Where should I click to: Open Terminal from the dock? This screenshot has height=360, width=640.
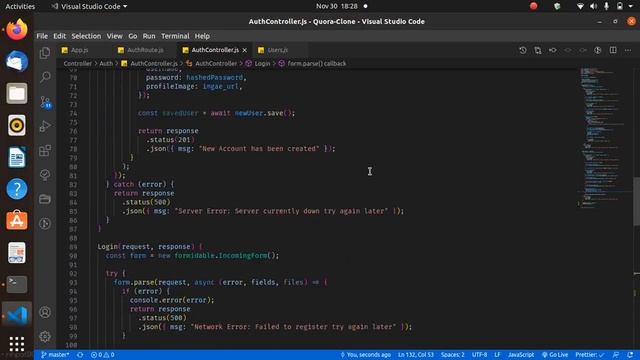tap(17, 284)
